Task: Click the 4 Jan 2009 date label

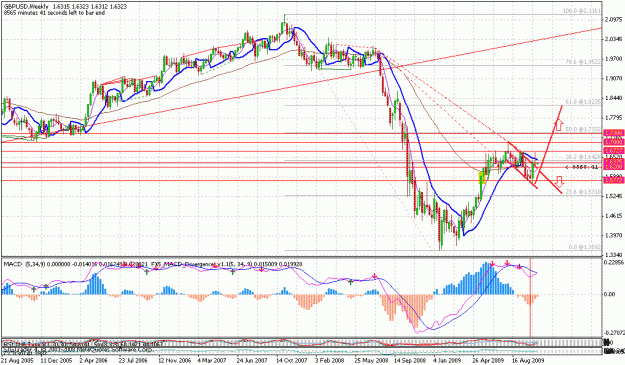Action: pyautogui.click(x=447, y=360)
